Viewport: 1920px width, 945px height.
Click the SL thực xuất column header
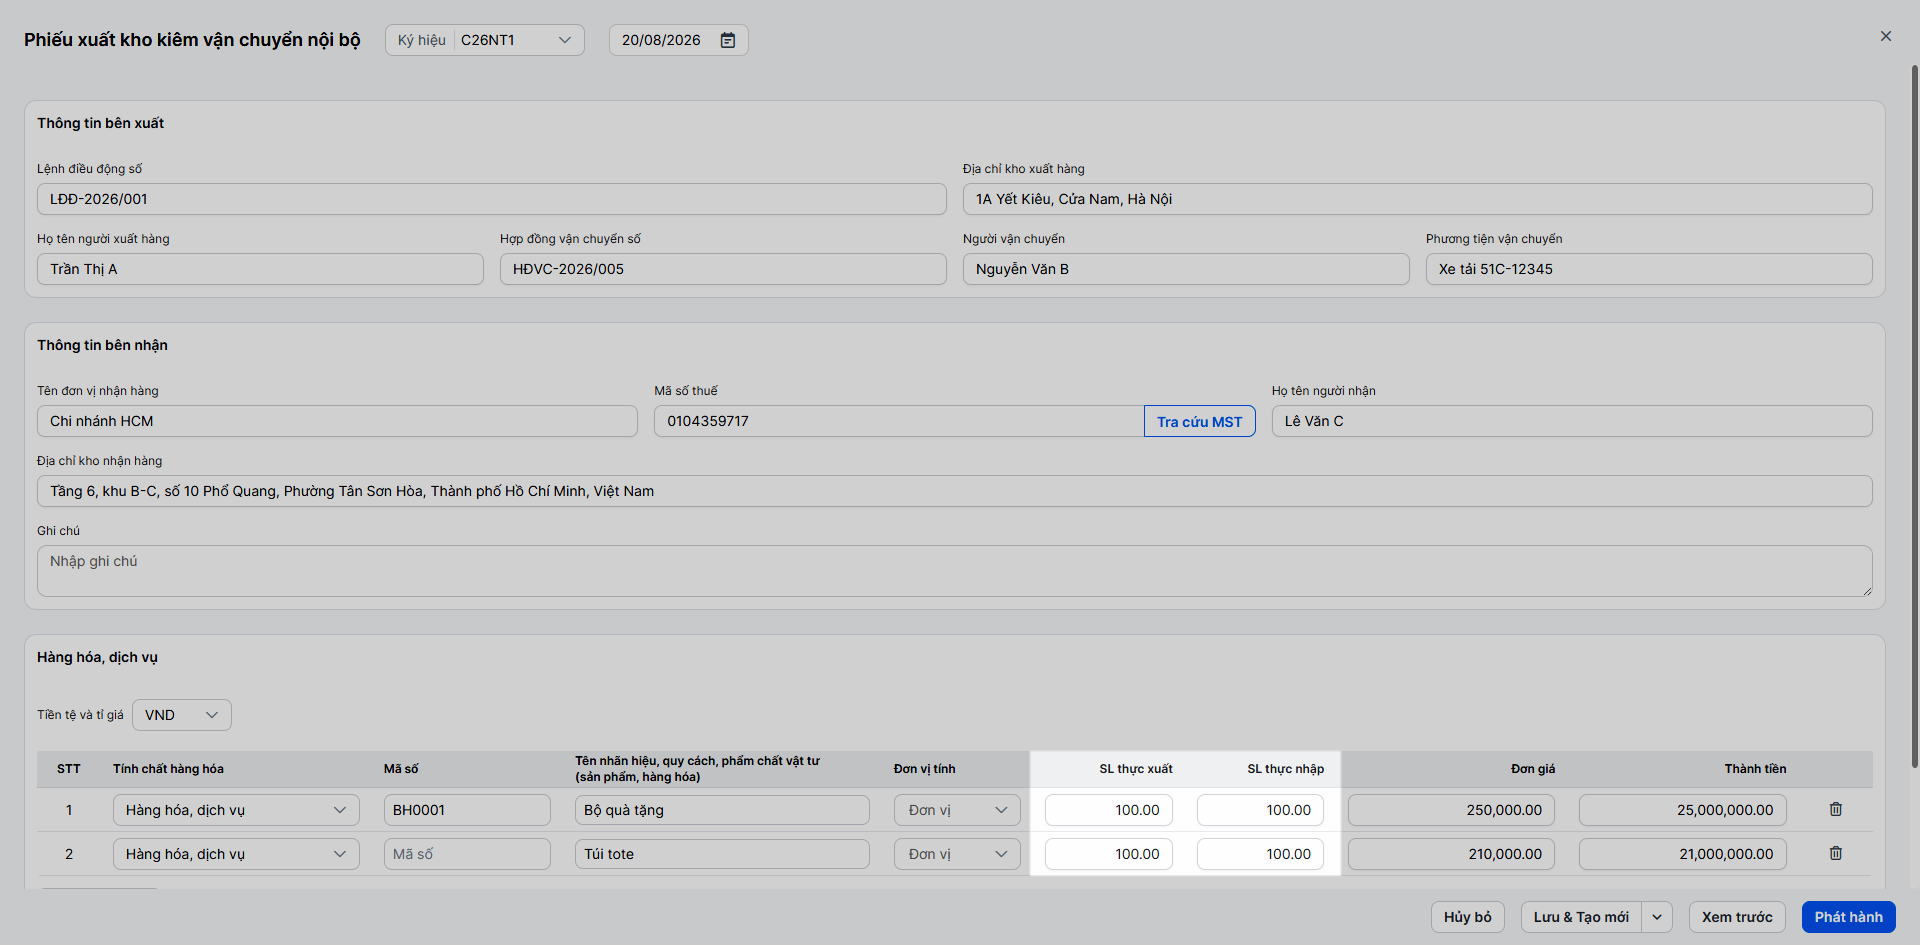click(1136, 769)
